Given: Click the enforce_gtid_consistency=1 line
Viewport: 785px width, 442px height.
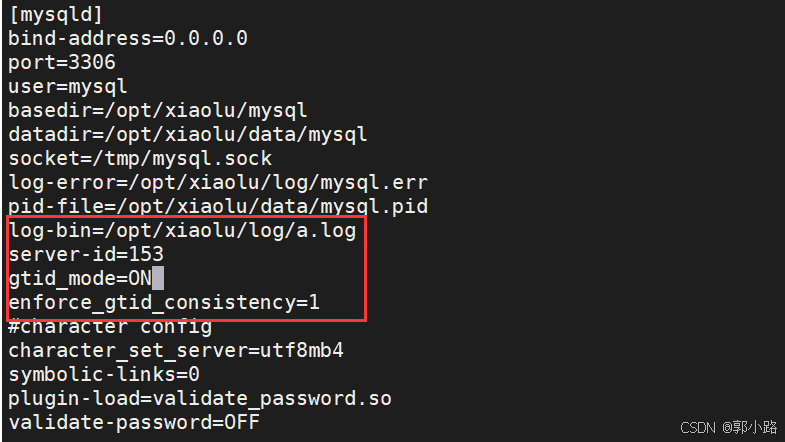Looking at the screenshot, I should (164, 302).
